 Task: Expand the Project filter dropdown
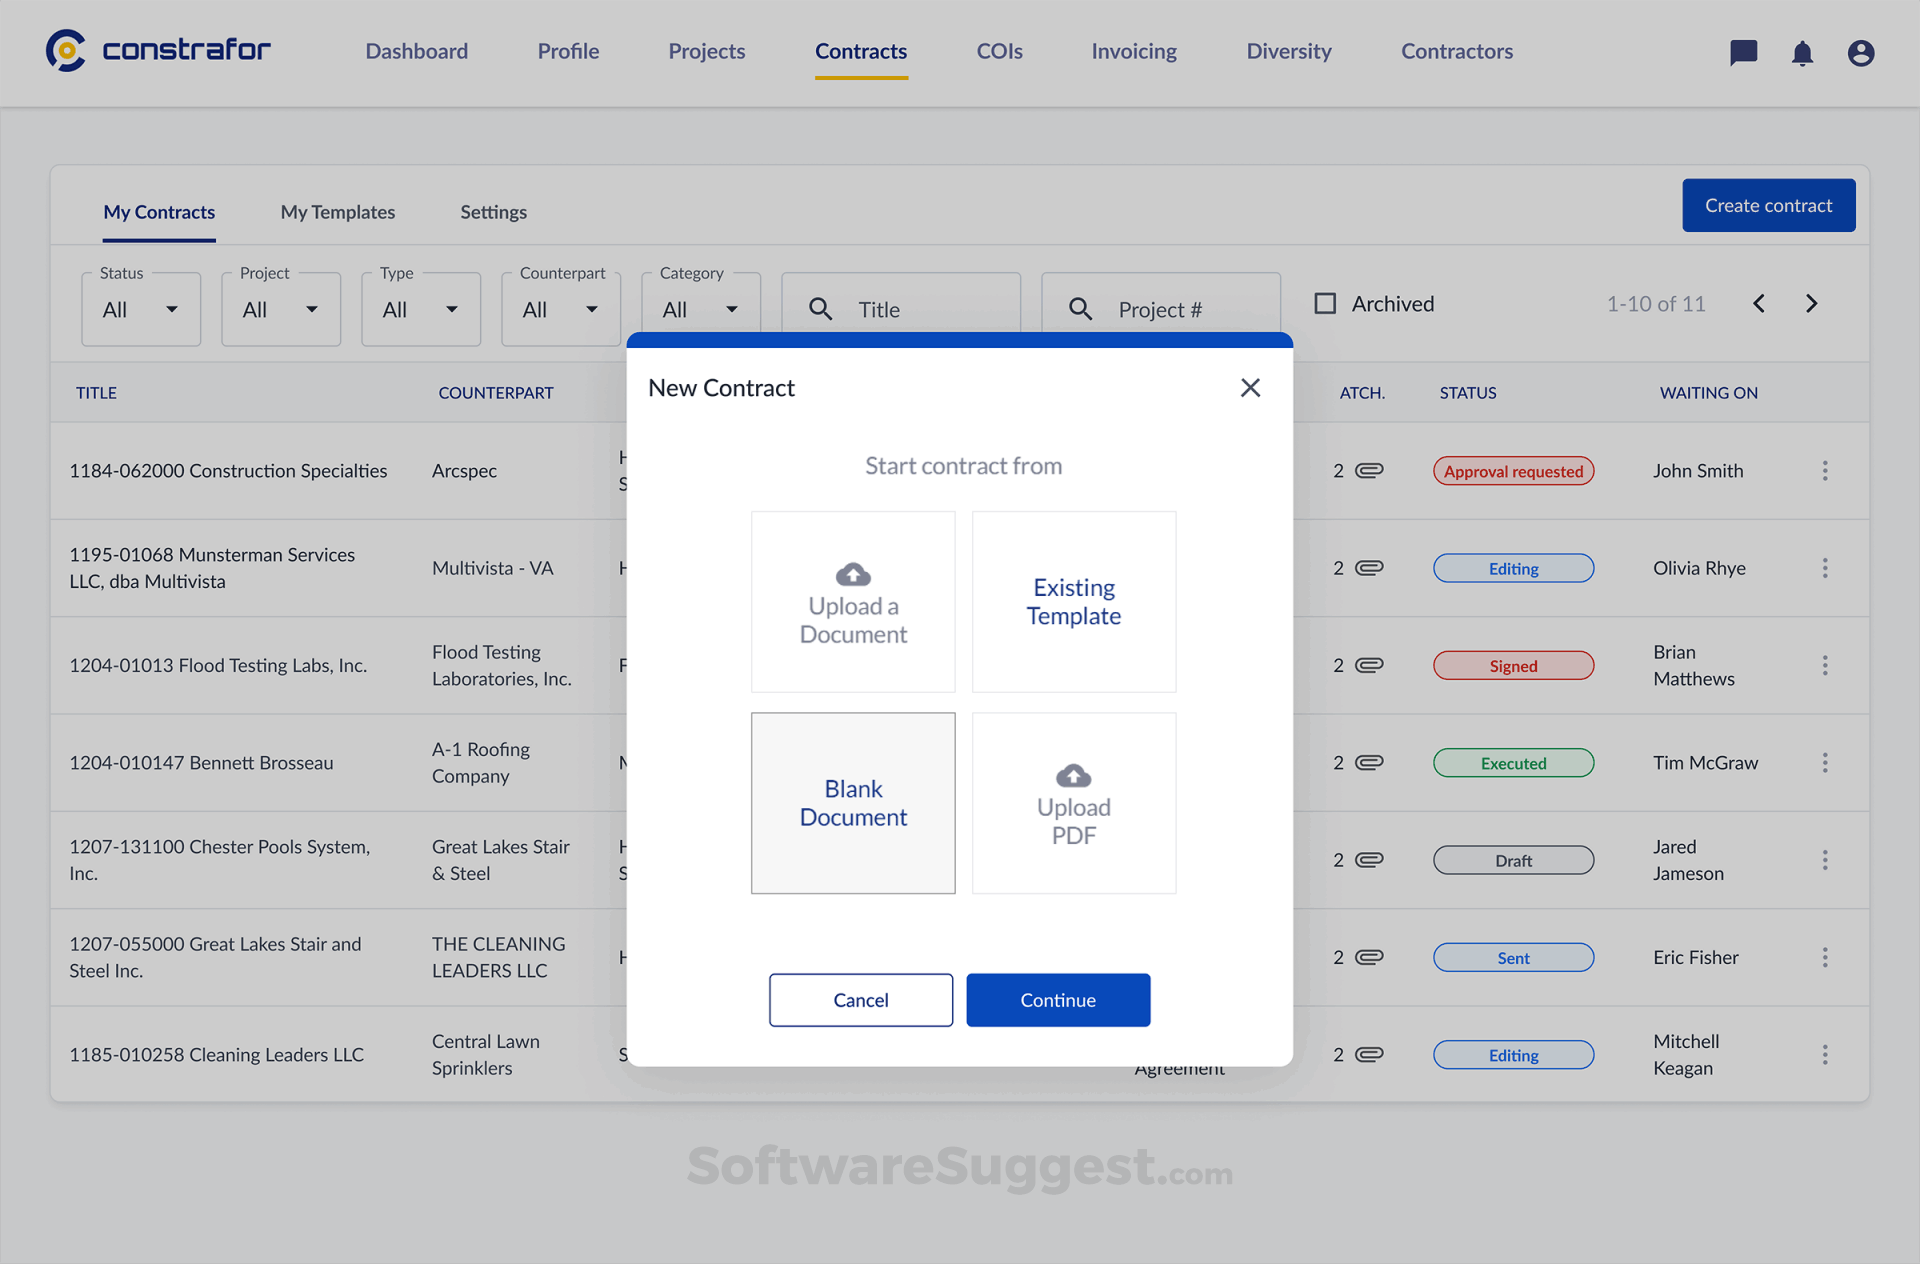(x=281, y=310)
